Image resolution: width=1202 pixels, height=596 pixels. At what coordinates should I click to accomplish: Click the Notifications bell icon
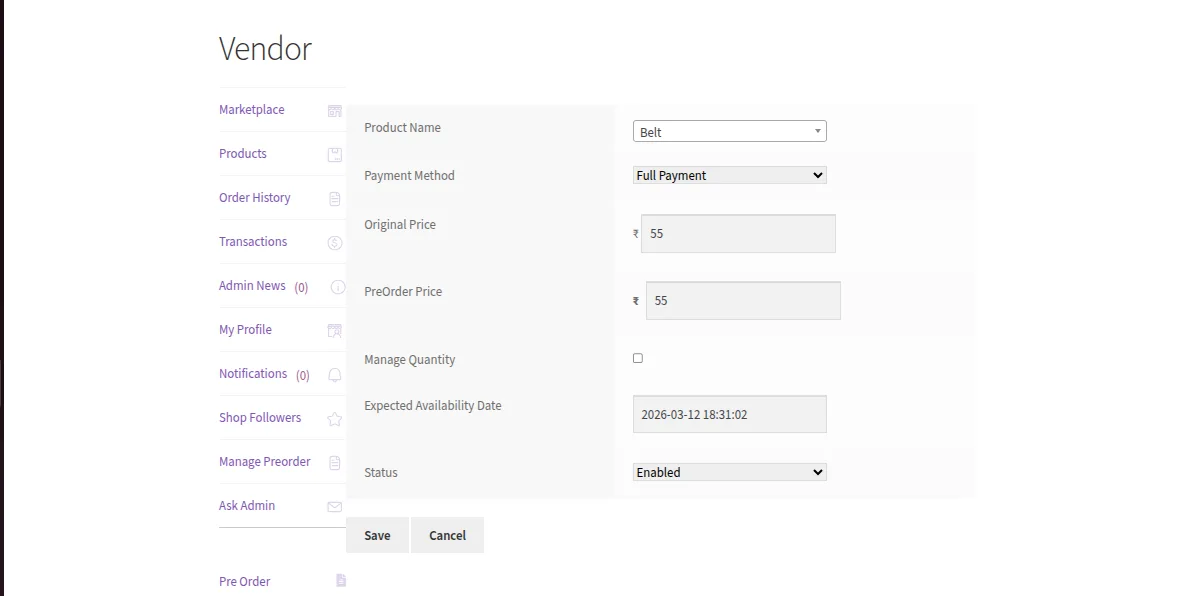tap(335, 375)
